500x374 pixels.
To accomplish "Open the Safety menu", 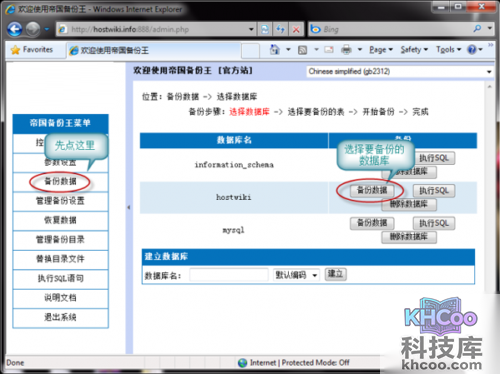I will tap(414, 50).
